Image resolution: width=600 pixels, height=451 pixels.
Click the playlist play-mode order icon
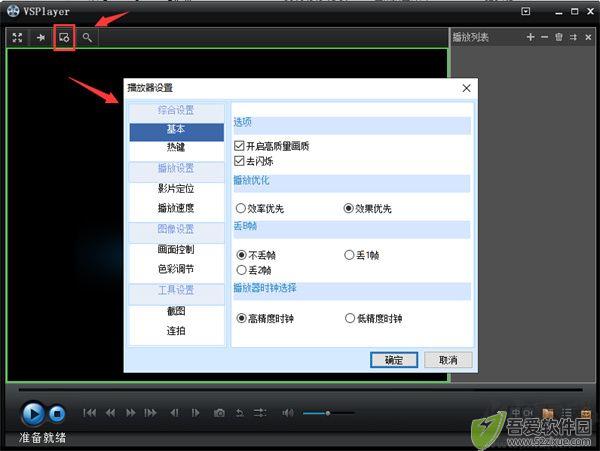click(573, 37)
